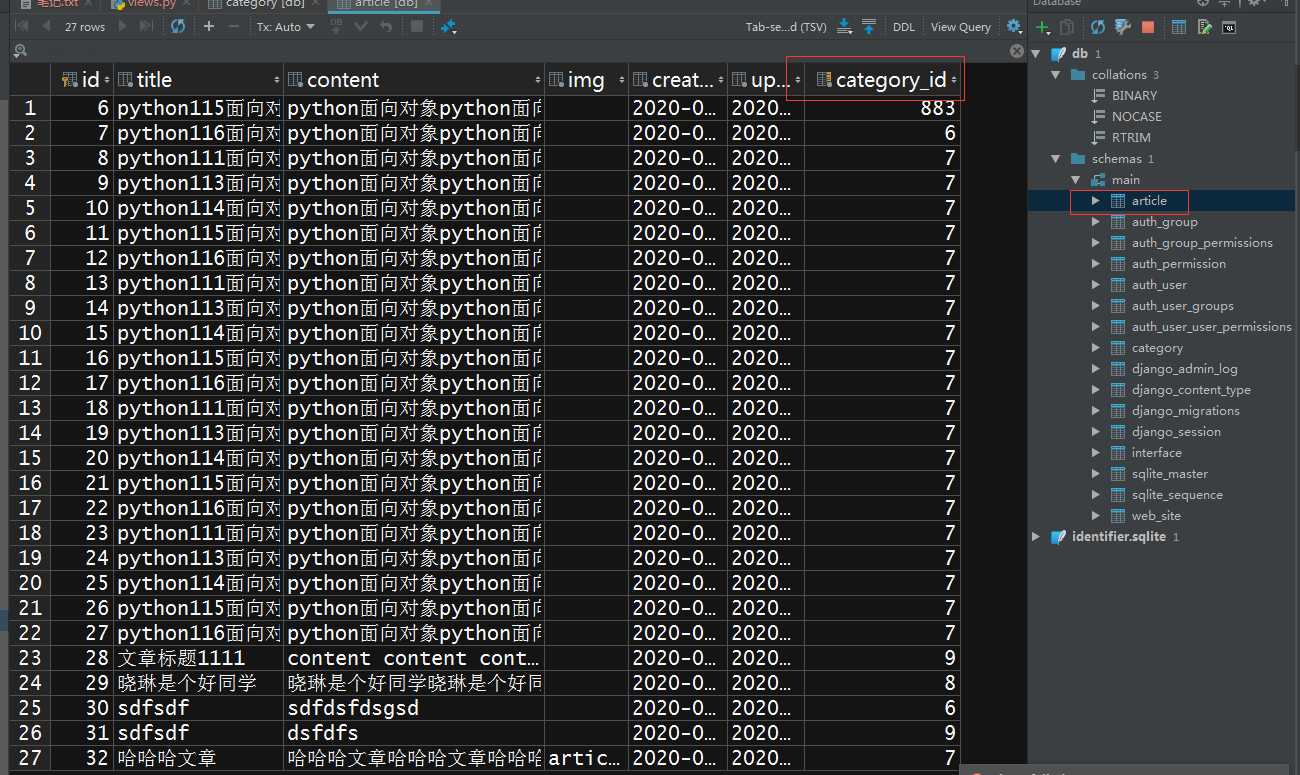Select the auth_permission table in tree
The width and height of the screenshot is (1300, 775).
(1178, 264)
